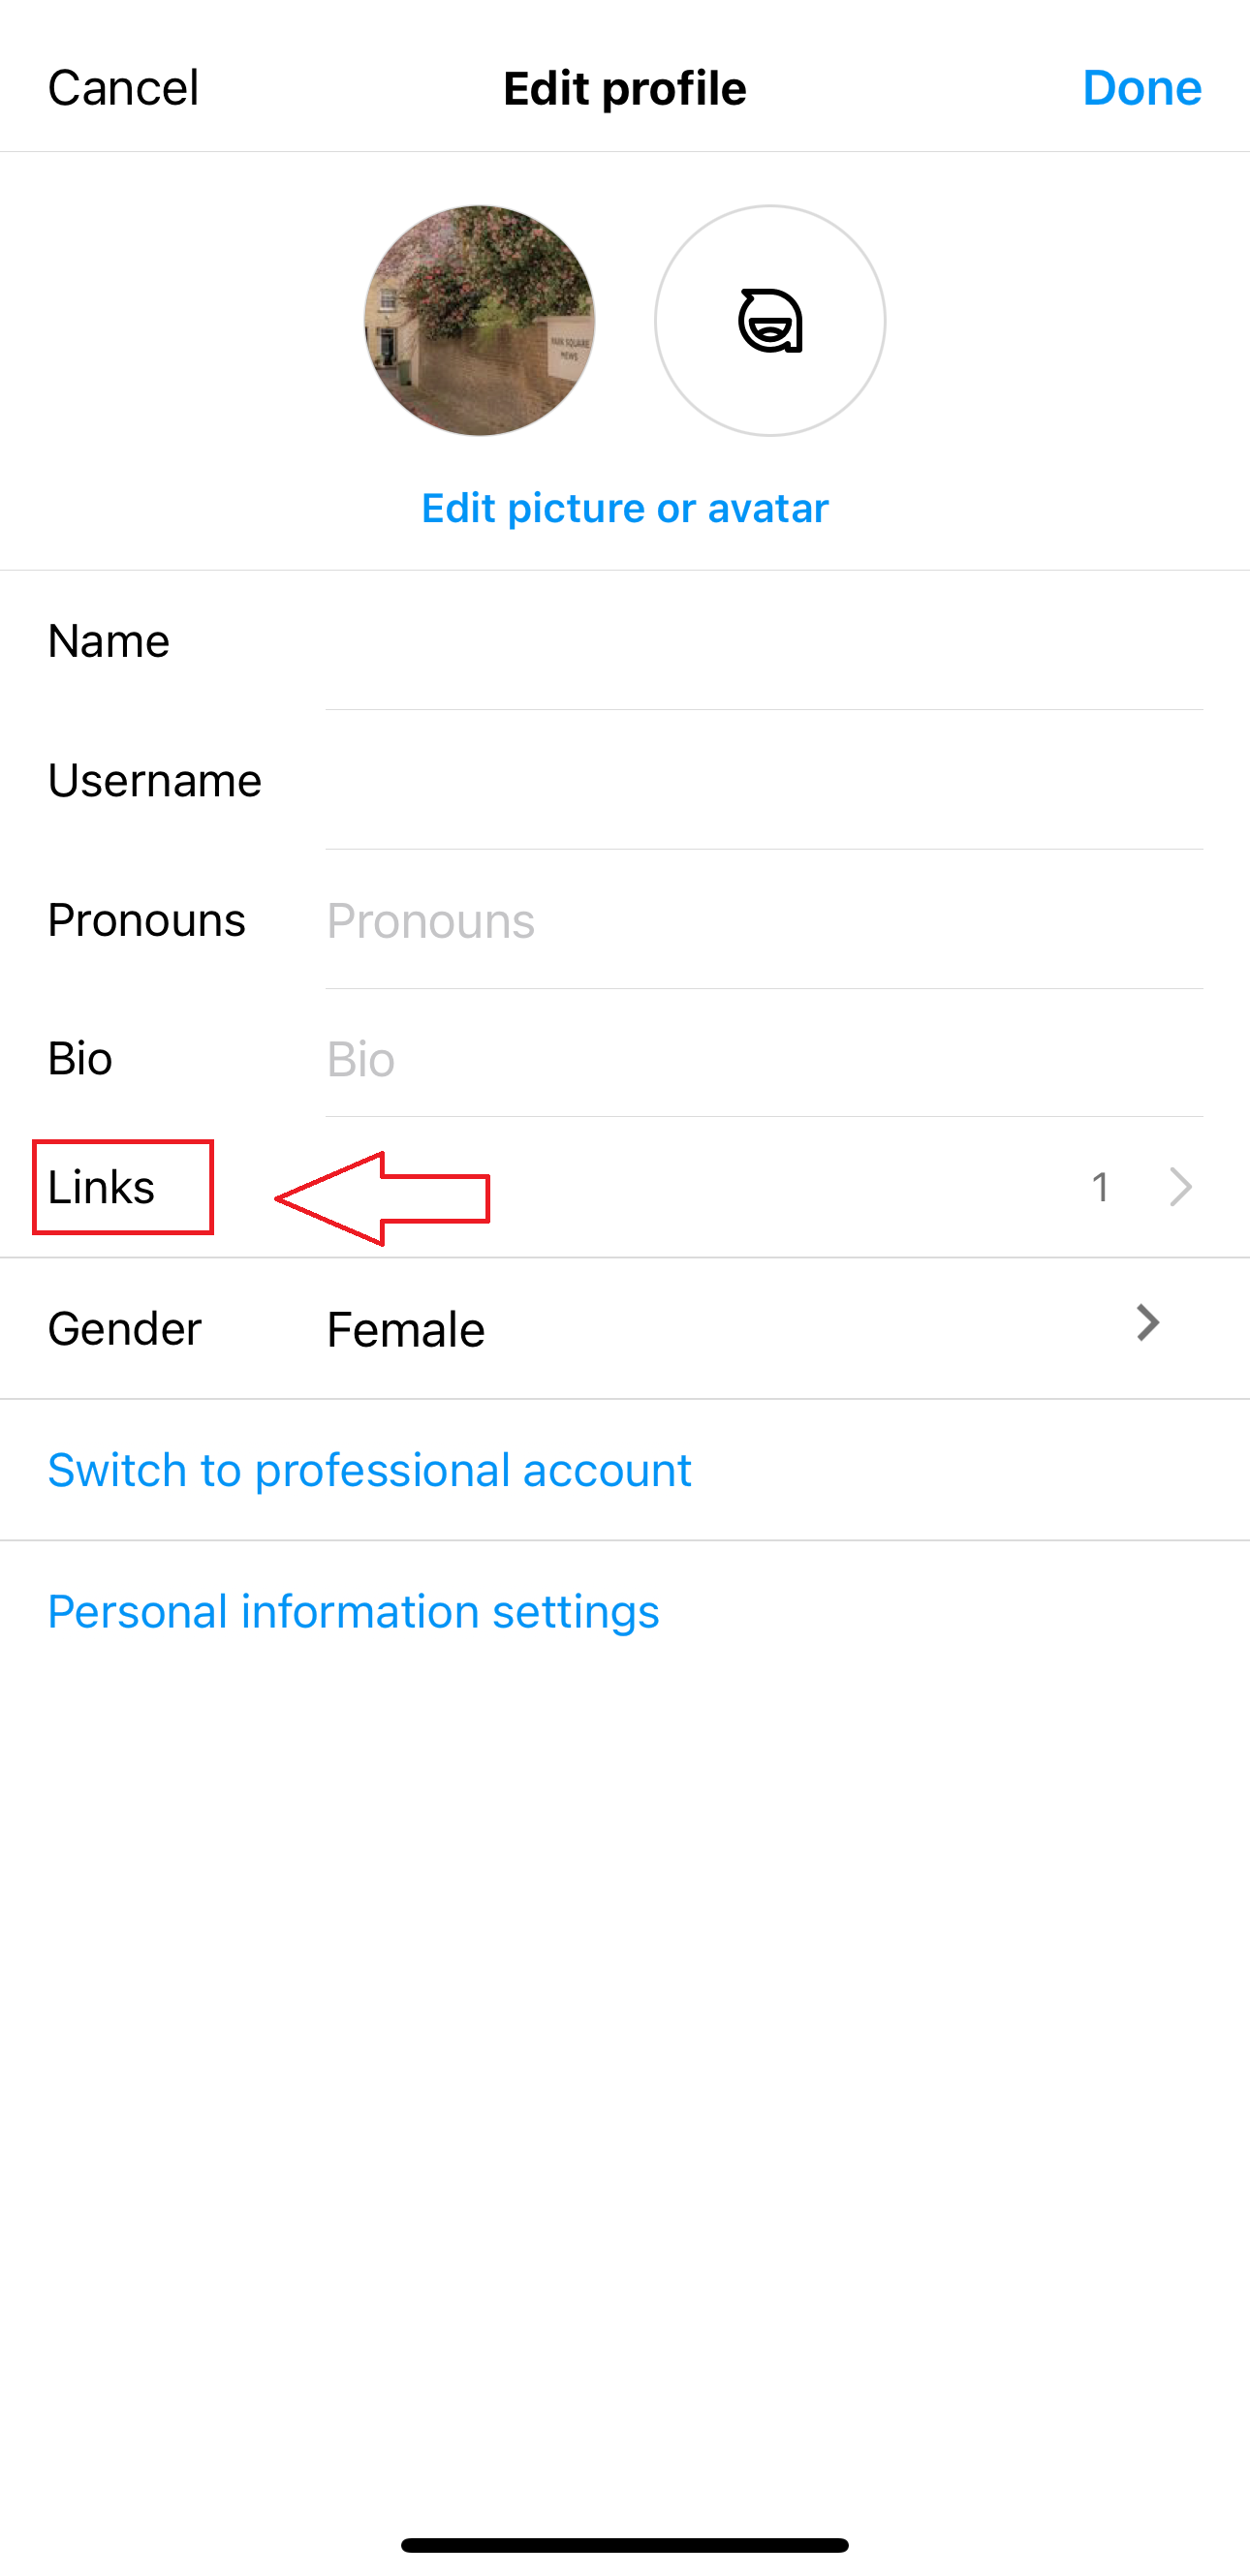The width and height of the screenshot is (1250, 2576).
Task: Click the Edit picture or avatar link
Action: click(x=625, y=508)
